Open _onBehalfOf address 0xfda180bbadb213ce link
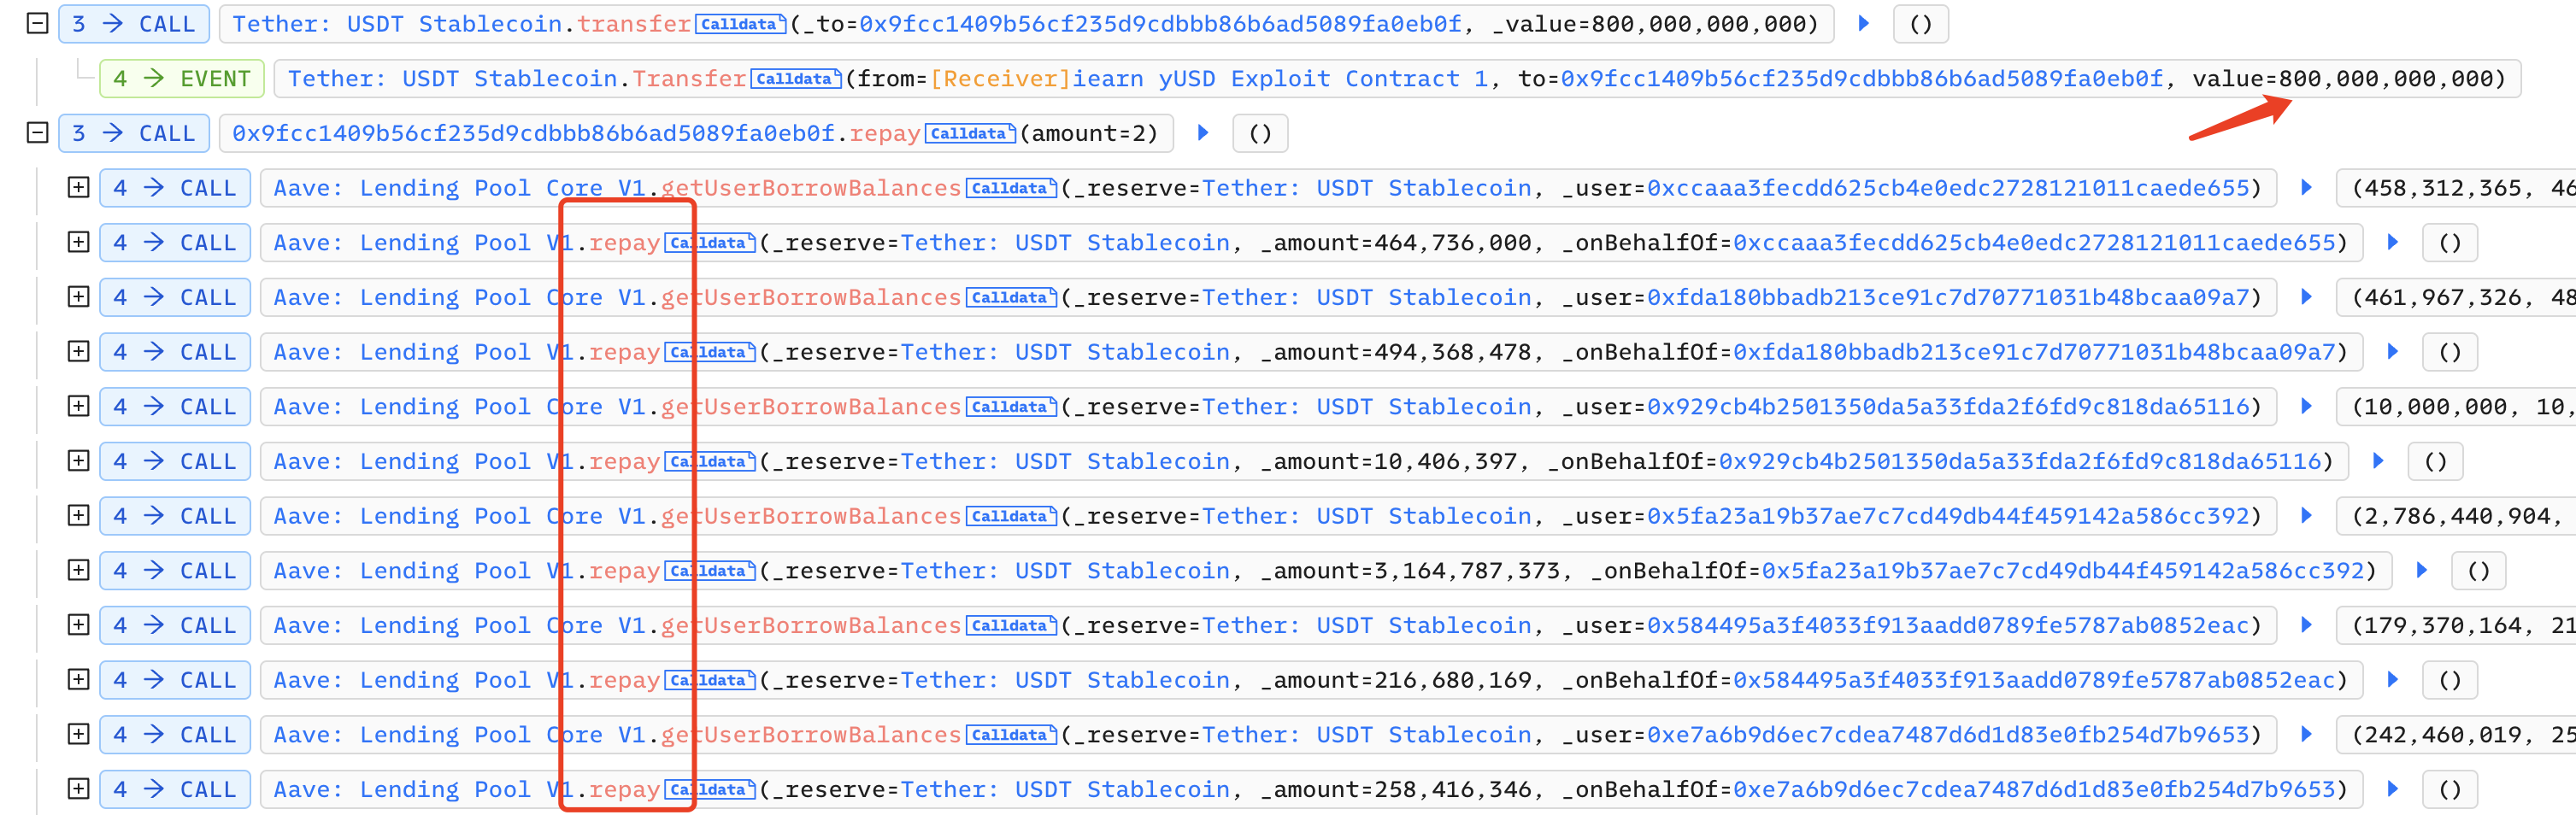Image resolution: width=2576 pixels, height=815 pixels. (2033, 352)
